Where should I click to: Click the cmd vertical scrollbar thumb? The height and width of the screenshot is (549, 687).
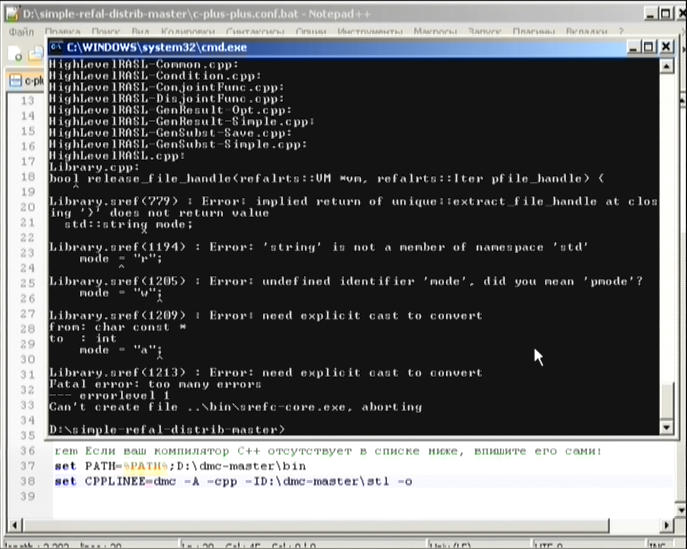point(666,401)
